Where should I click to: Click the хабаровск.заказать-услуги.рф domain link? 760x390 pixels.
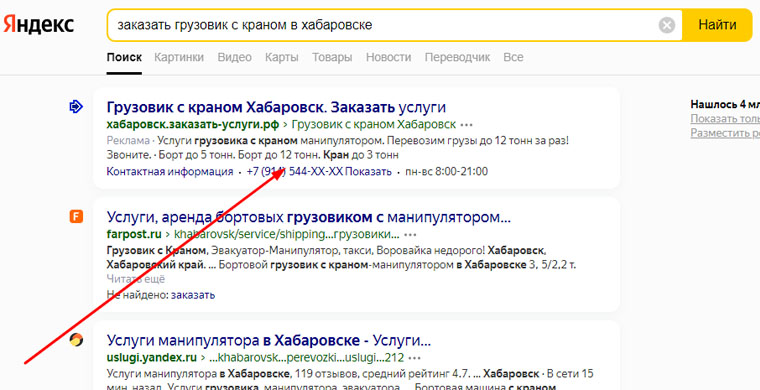[193, 125]
